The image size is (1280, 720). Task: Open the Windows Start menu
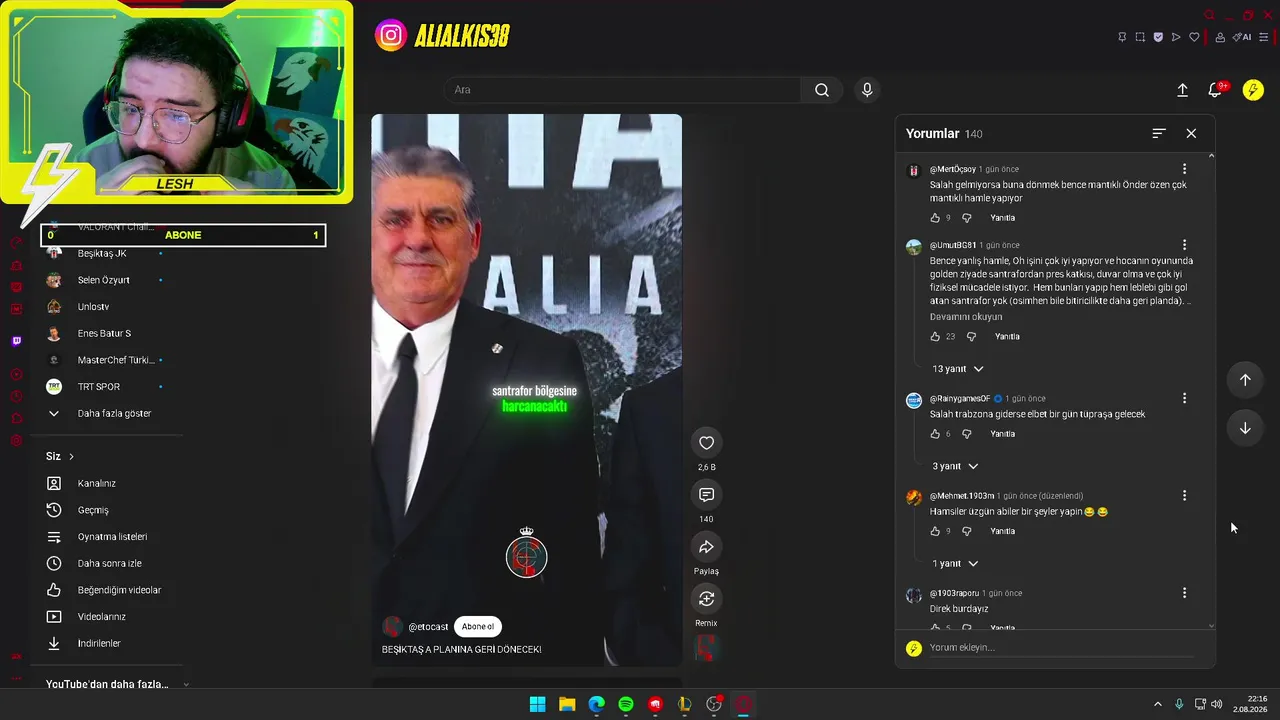click(x=537, y=704)
